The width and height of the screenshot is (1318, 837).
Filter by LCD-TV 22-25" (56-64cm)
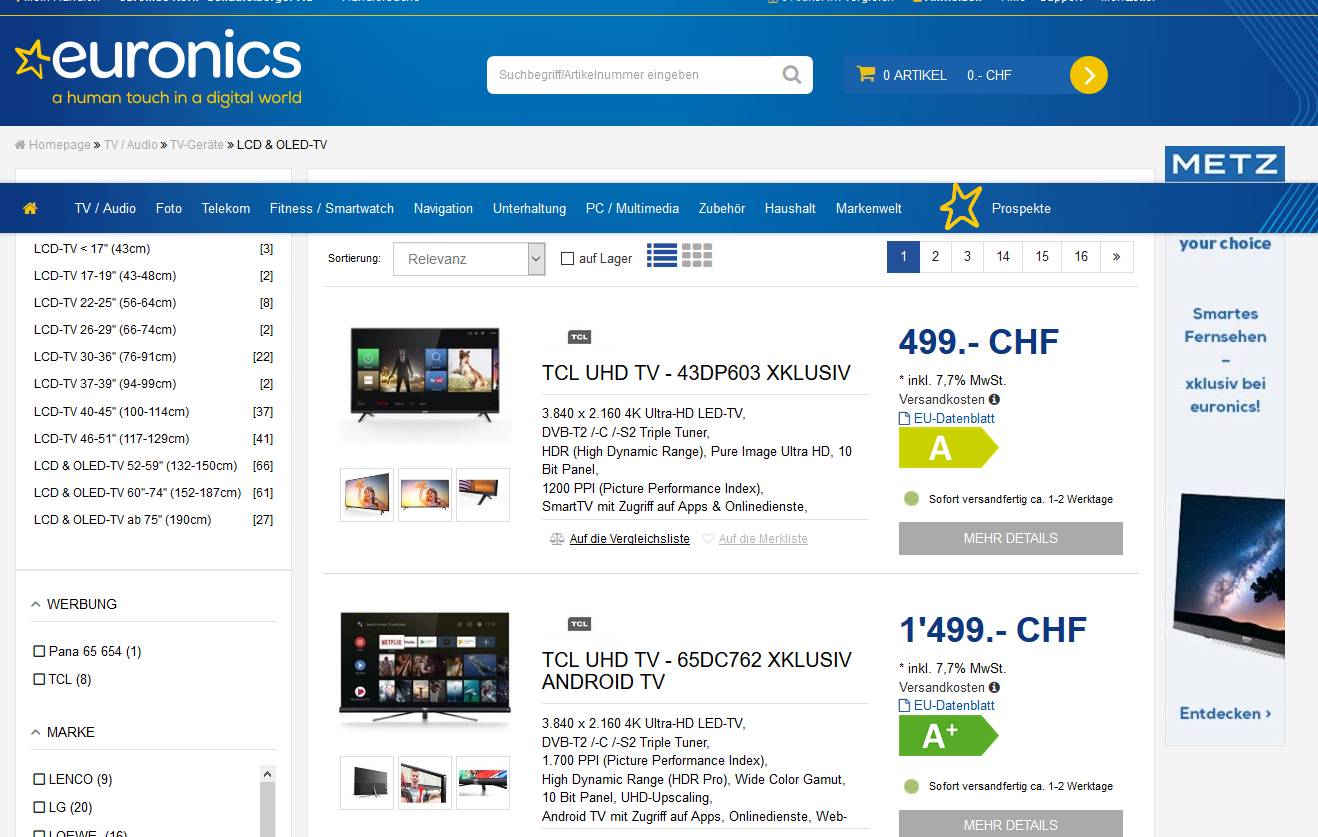105,303
